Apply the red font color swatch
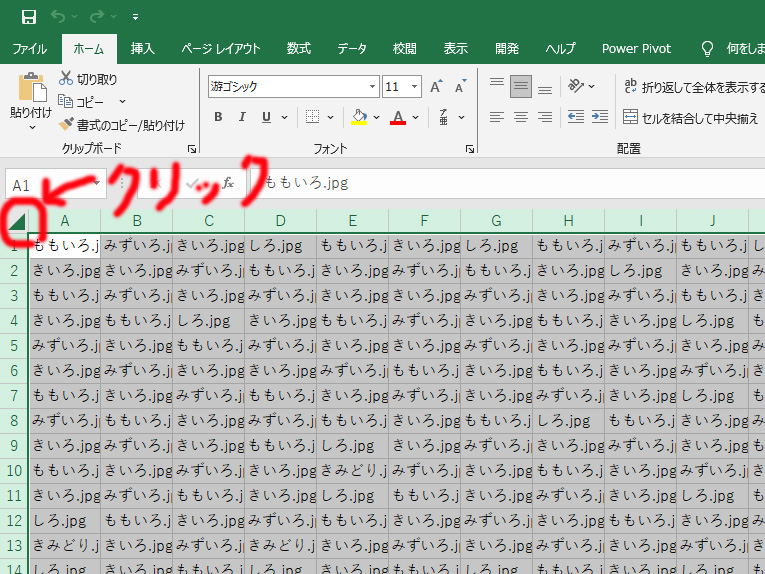 pos(398,118)
